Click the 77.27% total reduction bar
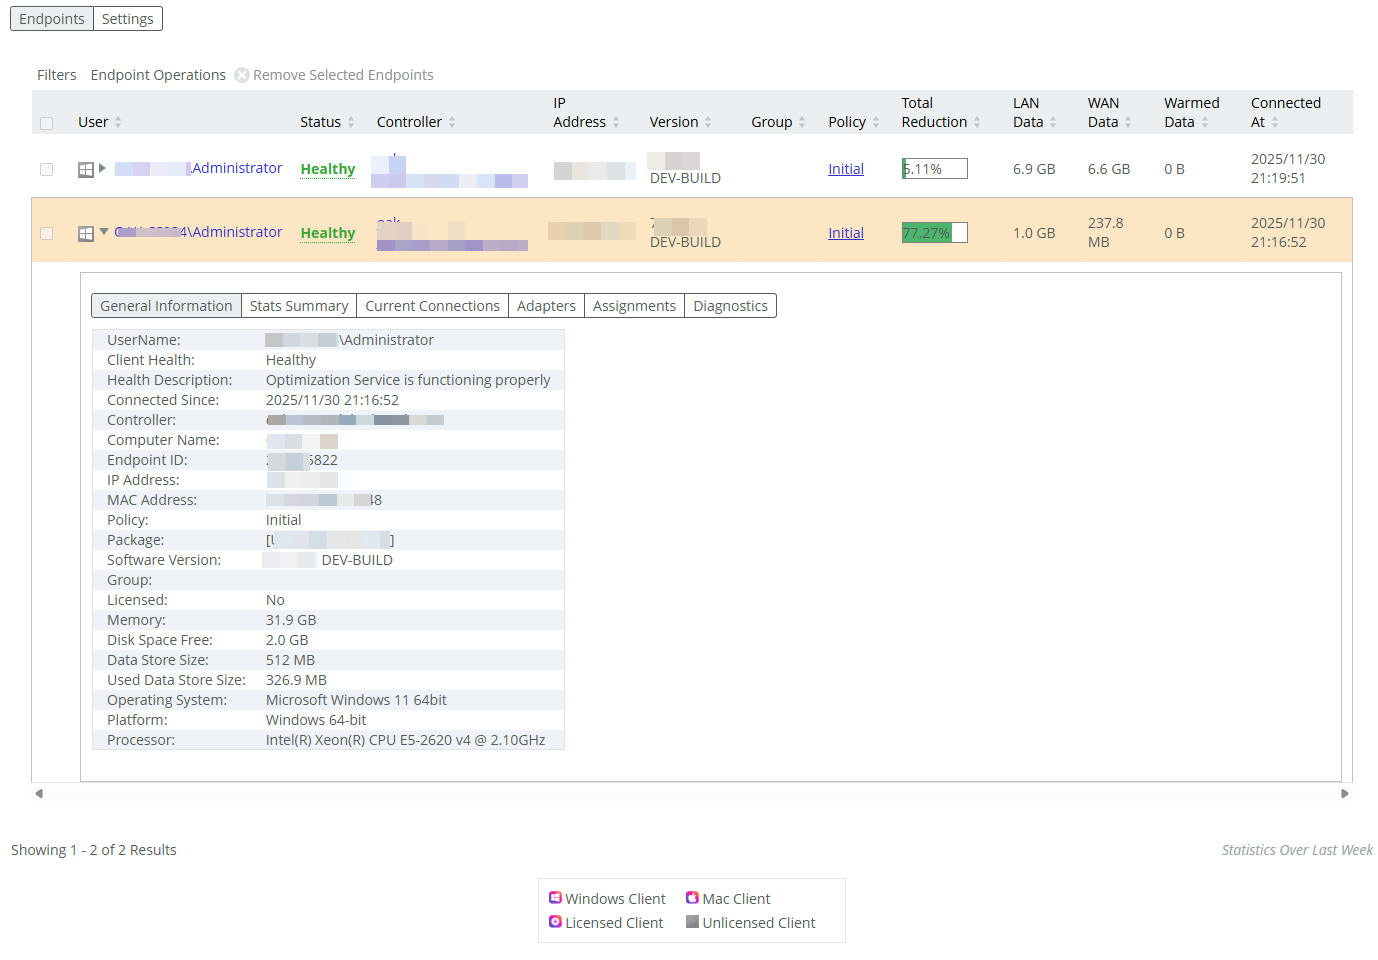Viewport: 1378px width, 960px height. tap(934, 233)
